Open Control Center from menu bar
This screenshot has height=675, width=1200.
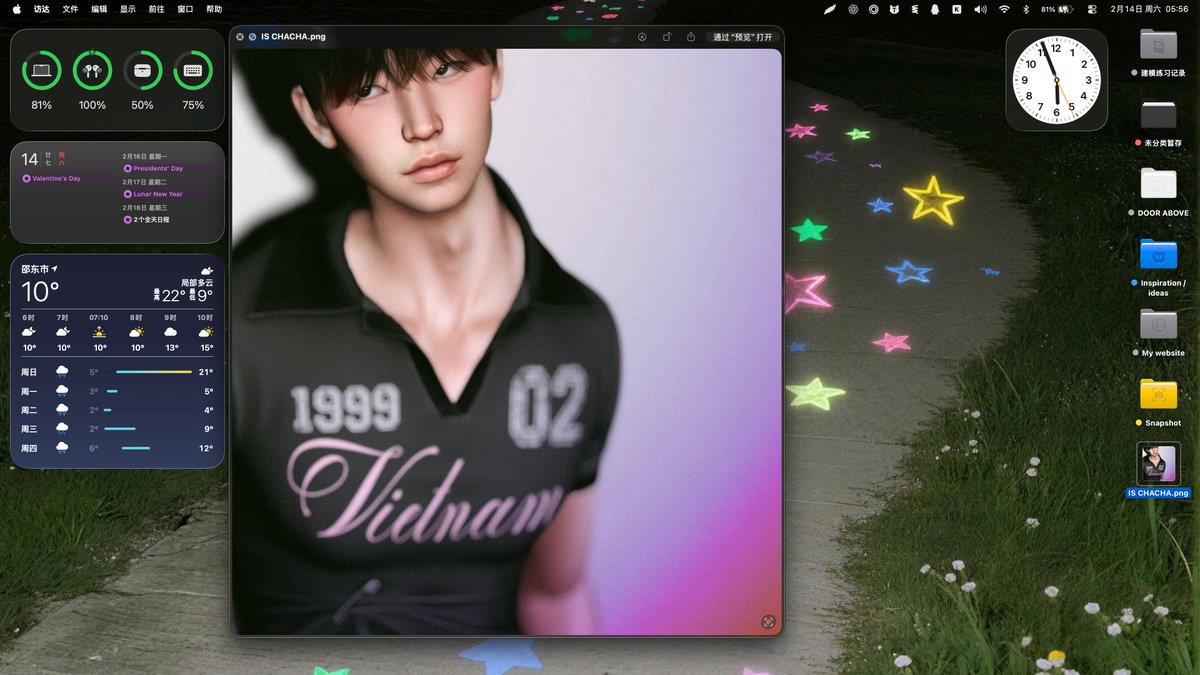point(1091,8)
